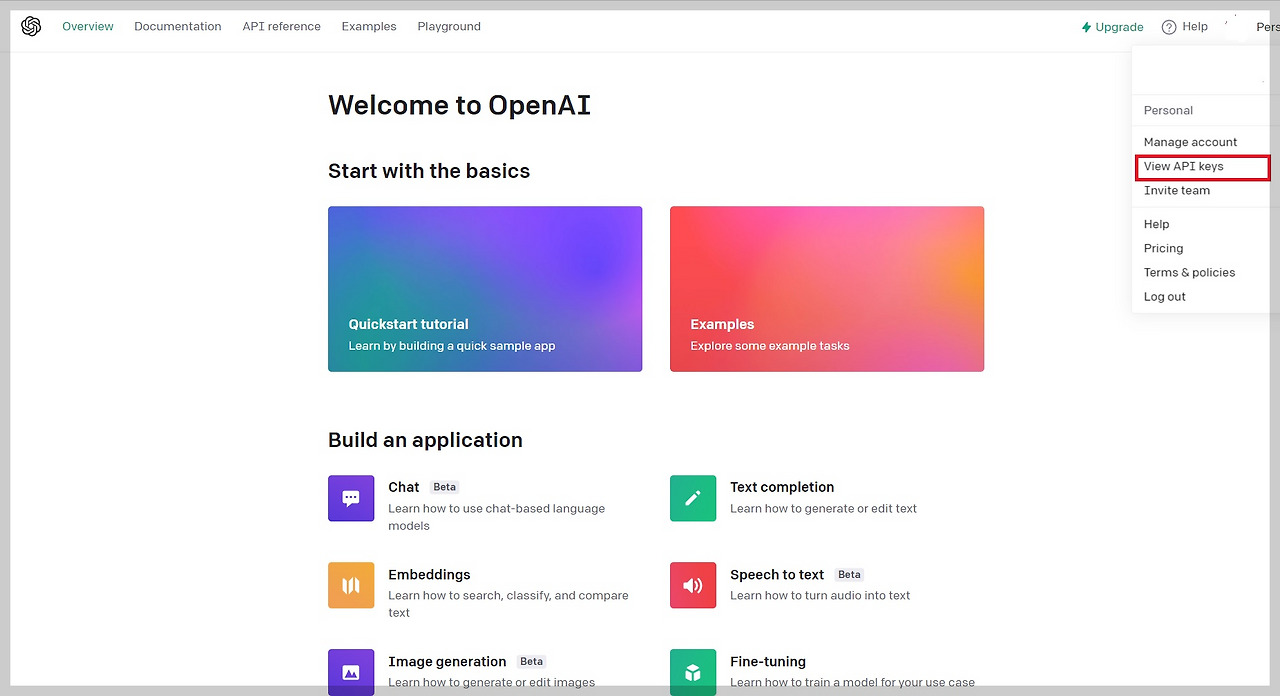
Task: Click the Beta badge next to Chat
Action: (445, 487)
